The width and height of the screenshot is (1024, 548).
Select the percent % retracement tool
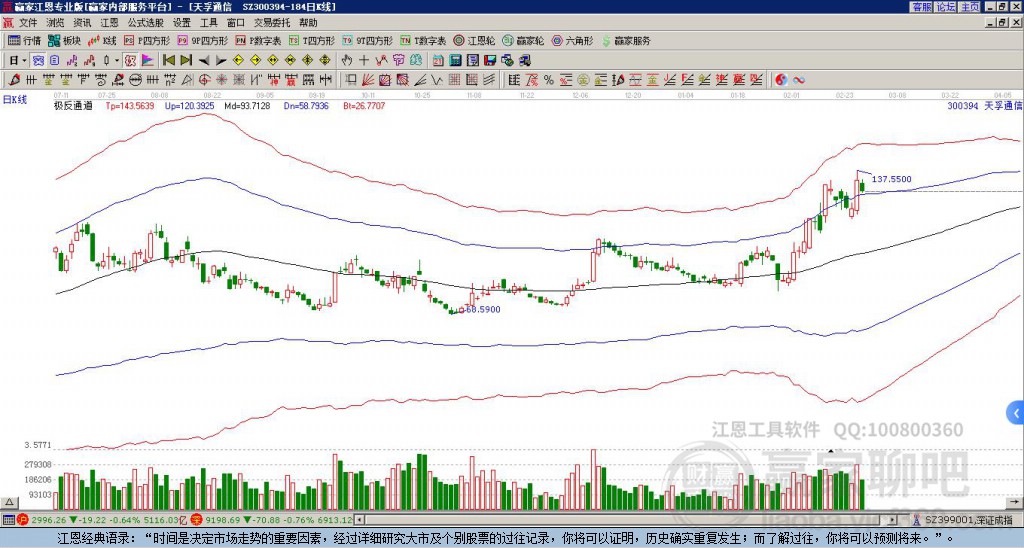coord(549,80)
